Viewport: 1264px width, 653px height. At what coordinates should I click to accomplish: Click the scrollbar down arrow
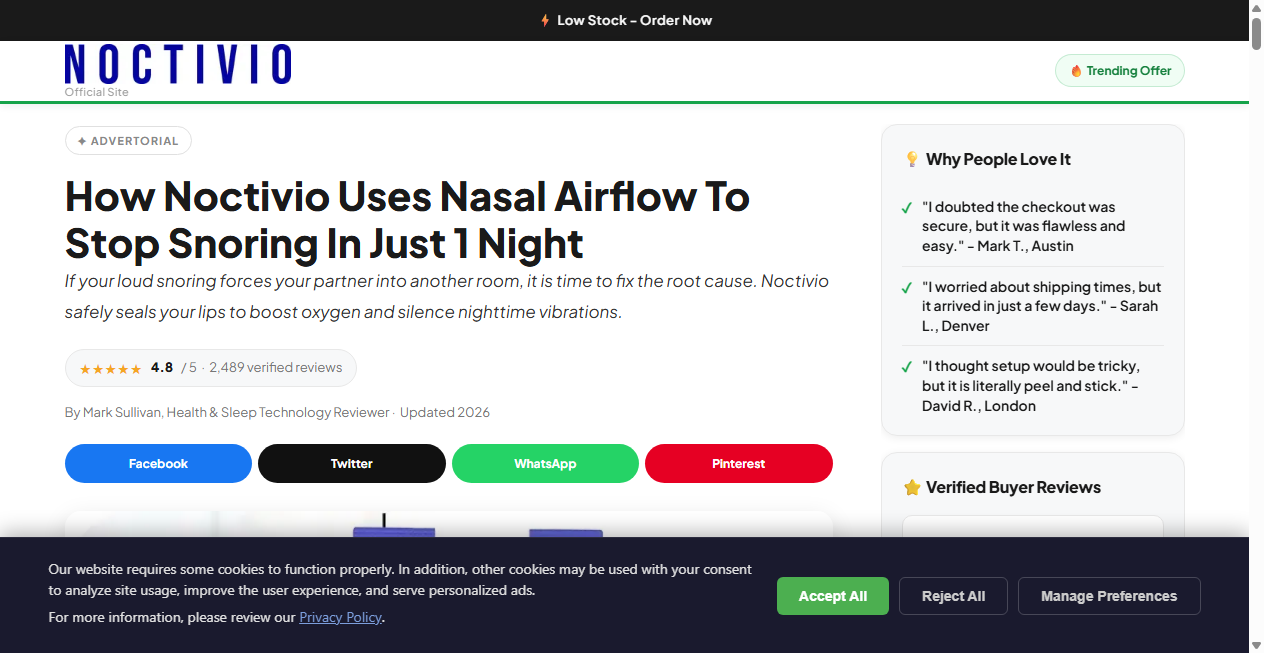(1257, 645)
